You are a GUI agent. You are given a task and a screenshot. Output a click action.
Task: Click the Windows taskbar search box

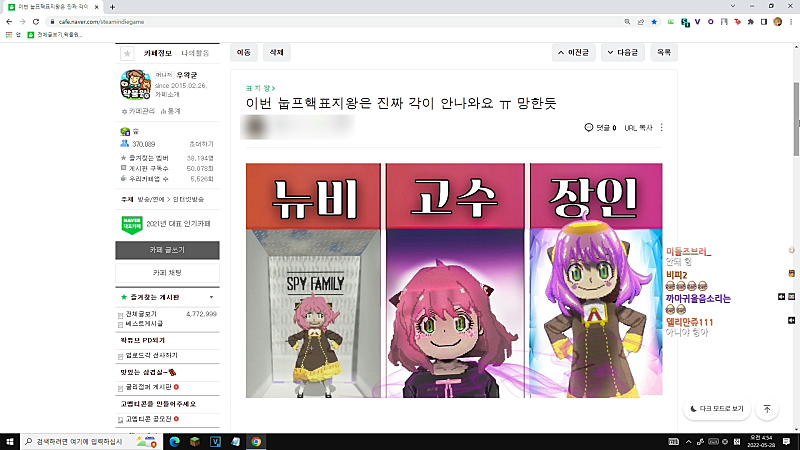pyautogui.click(x=79, y=442)
